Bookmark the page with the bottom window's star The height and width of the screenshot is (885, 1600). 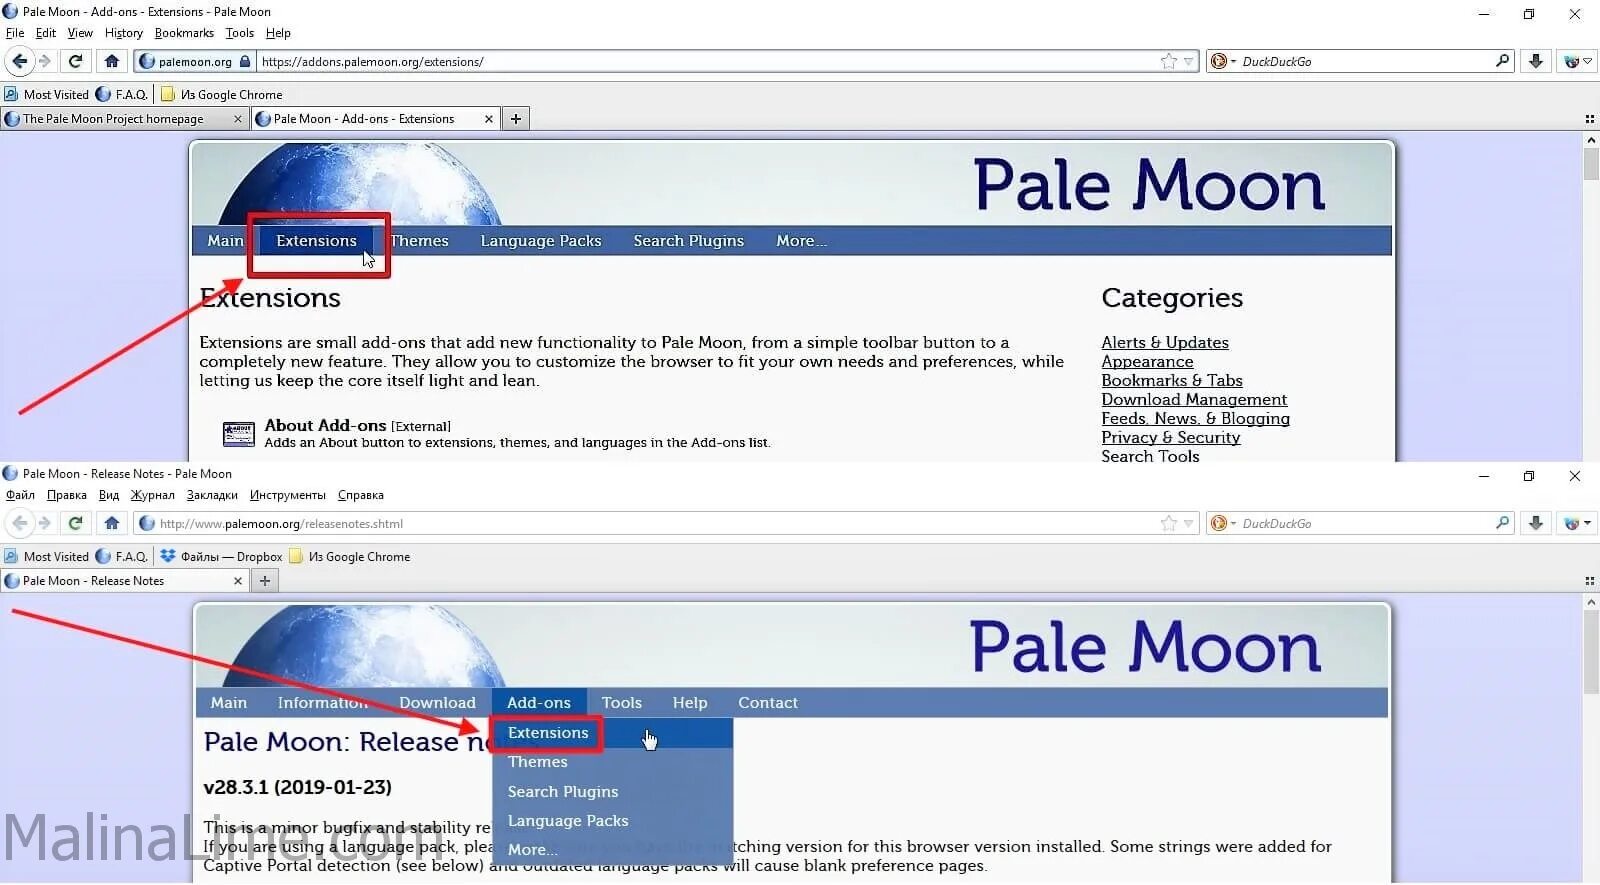pyautogui.click(x=1168, y=524)
